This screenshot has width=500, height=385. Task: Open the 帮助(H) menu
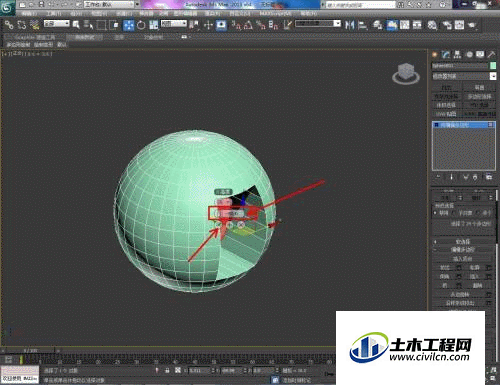click(x=309, y=14)
